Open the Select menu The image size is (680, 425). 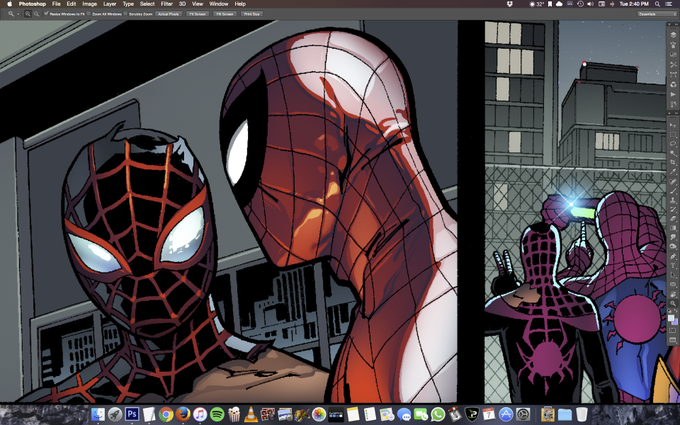pyautogui.click(x=147, y=4)
